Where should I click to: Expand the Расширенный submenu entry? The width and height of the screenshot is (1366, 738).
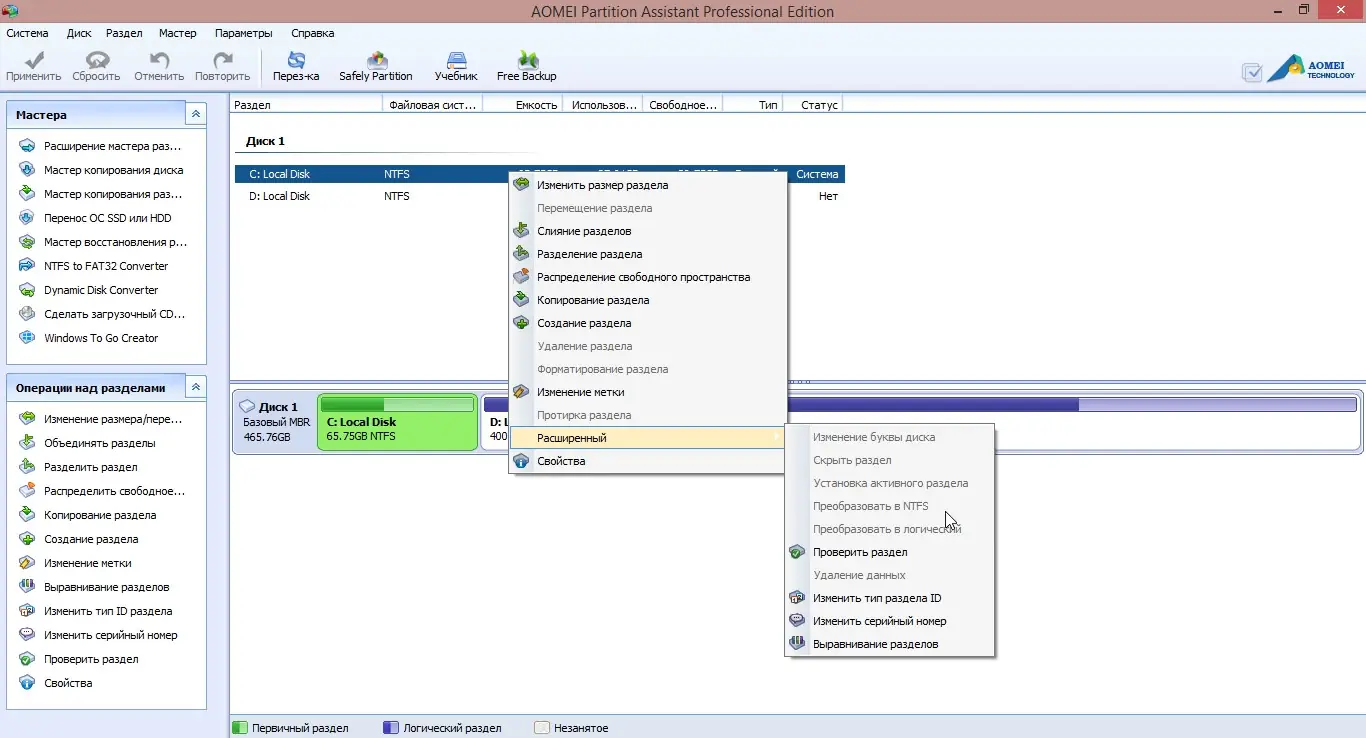[647, 438]
